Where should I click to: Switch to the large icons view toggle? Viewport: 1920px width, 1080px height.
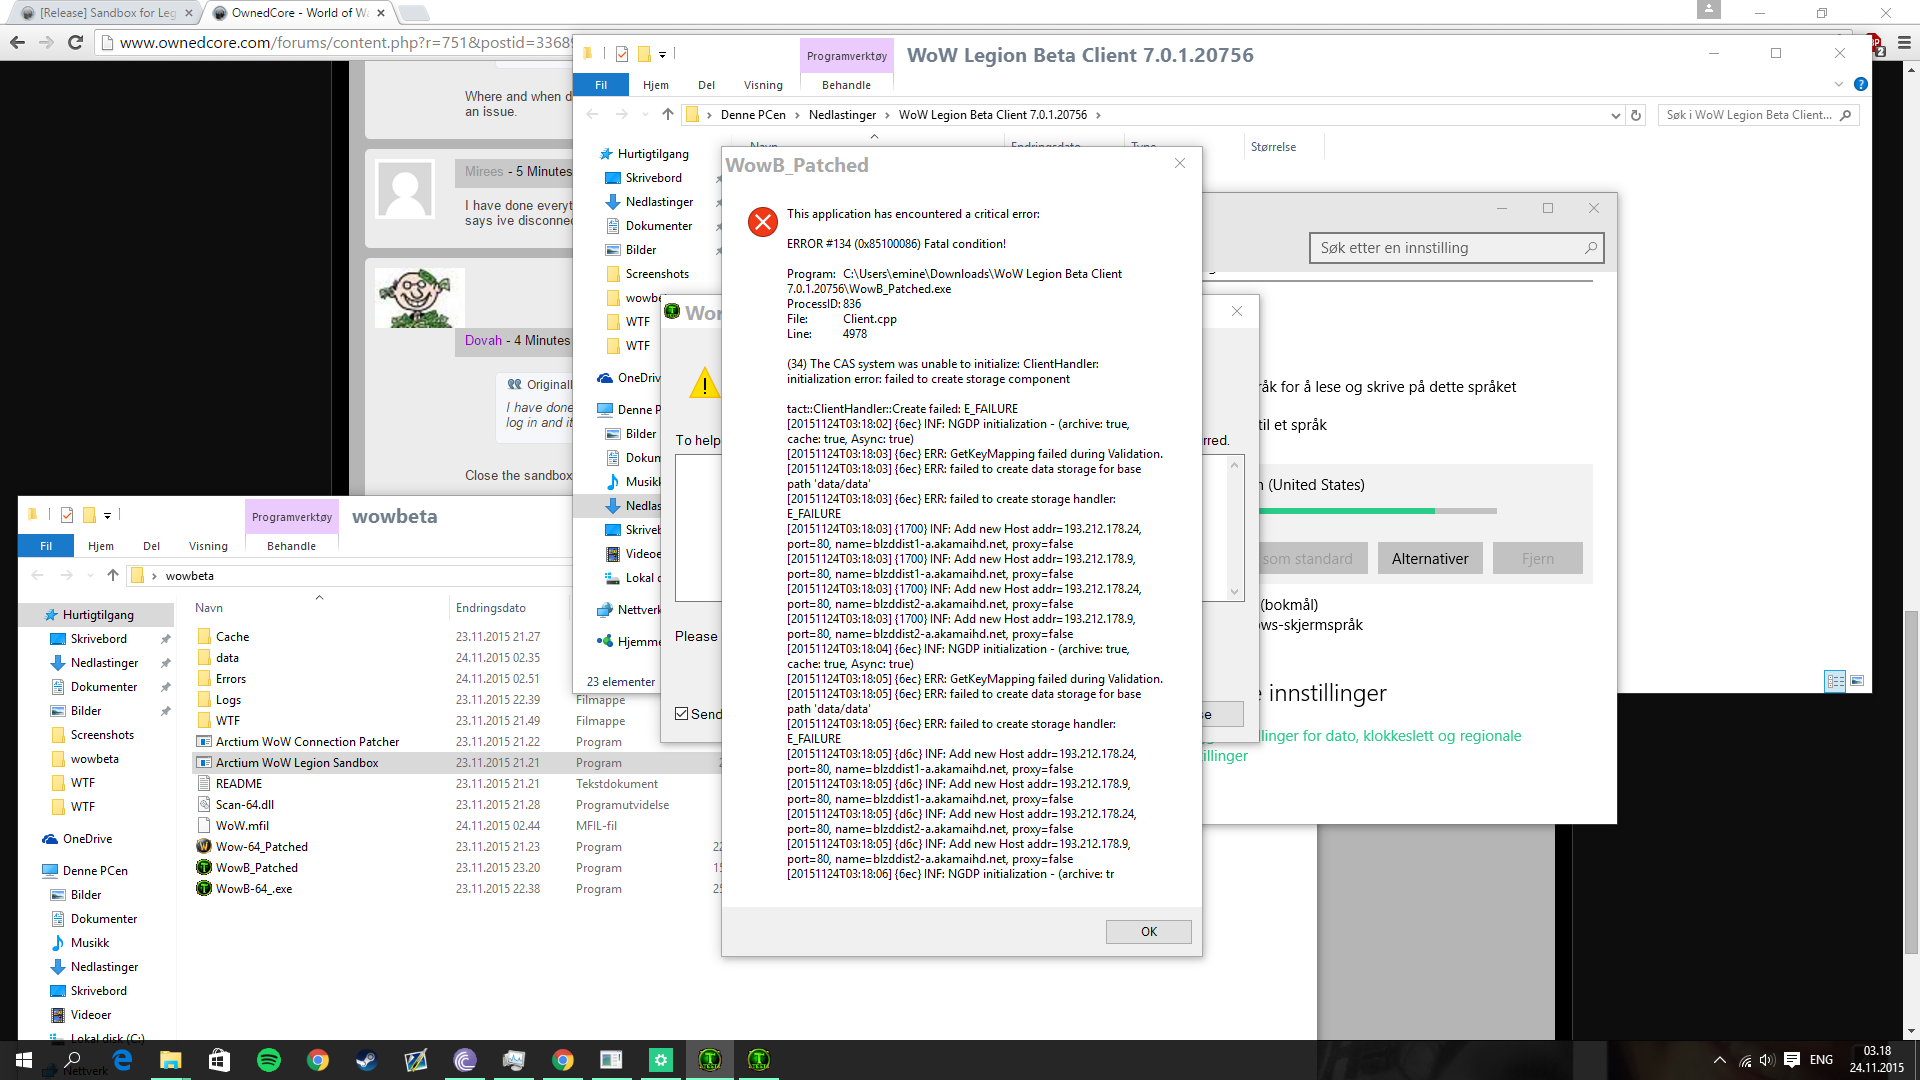click(1857, 681)
